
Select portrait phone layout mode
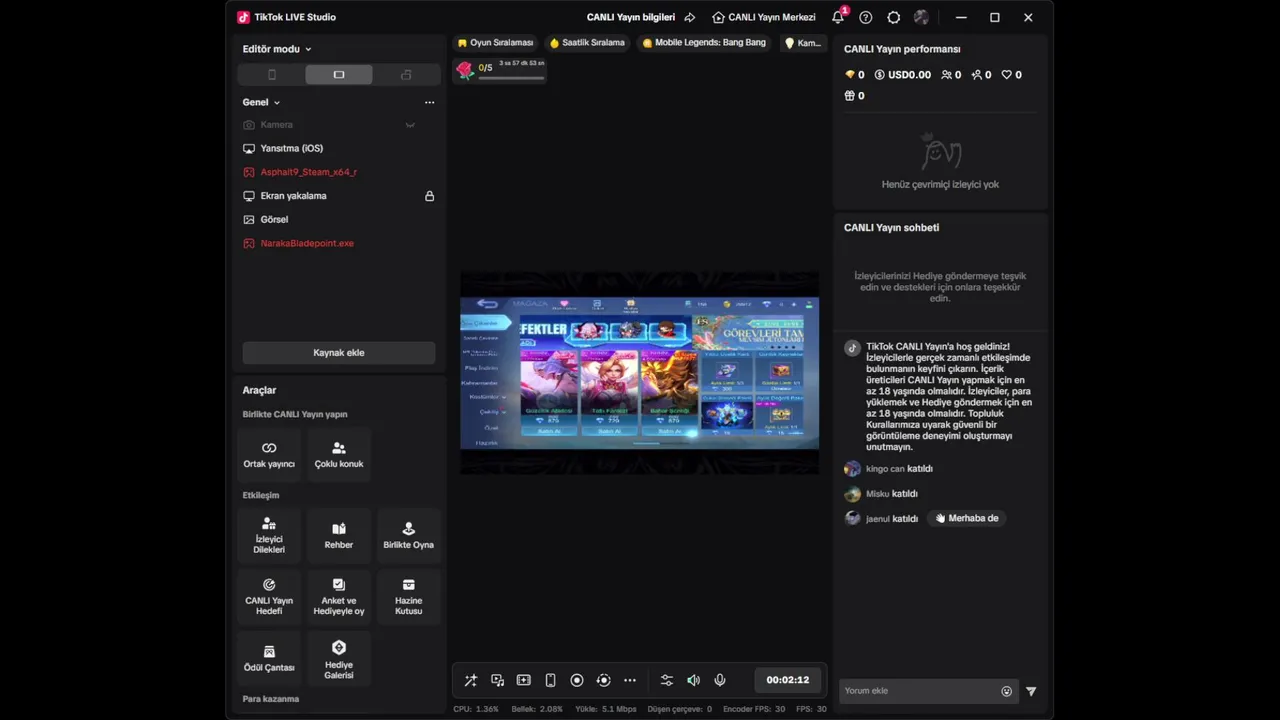click(272, 75)
